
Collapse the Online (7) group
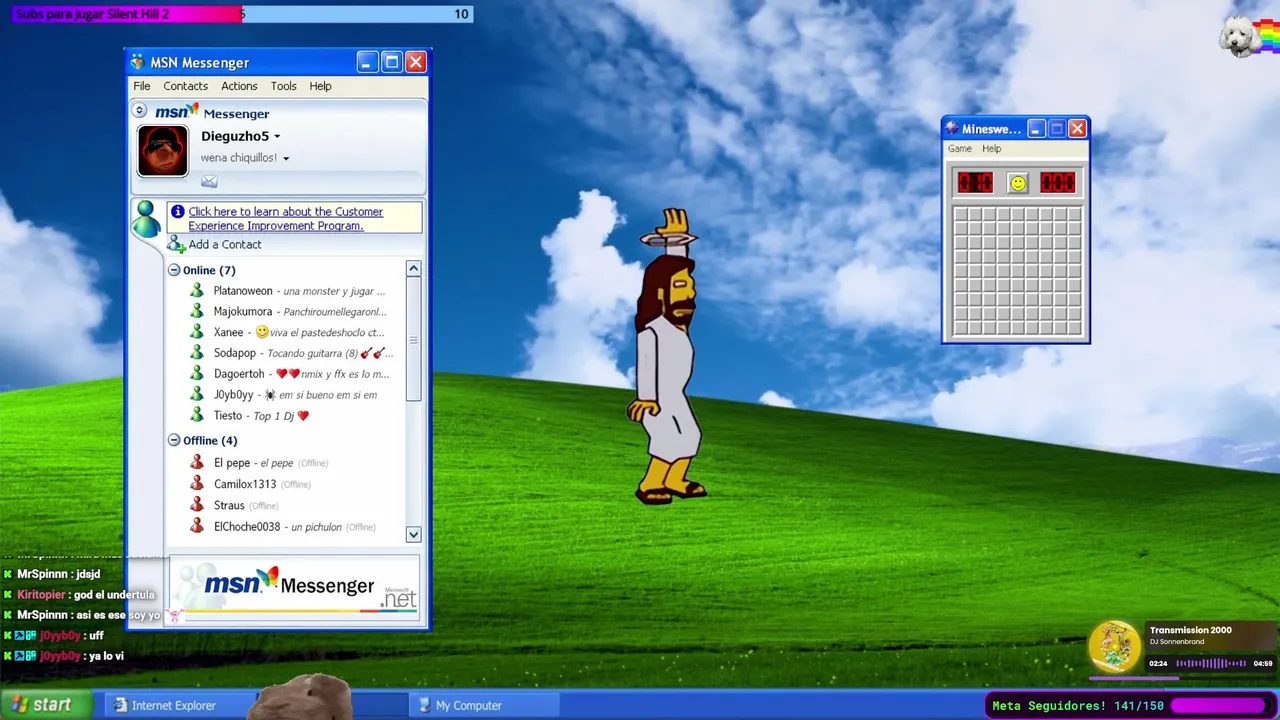[174, 270]
